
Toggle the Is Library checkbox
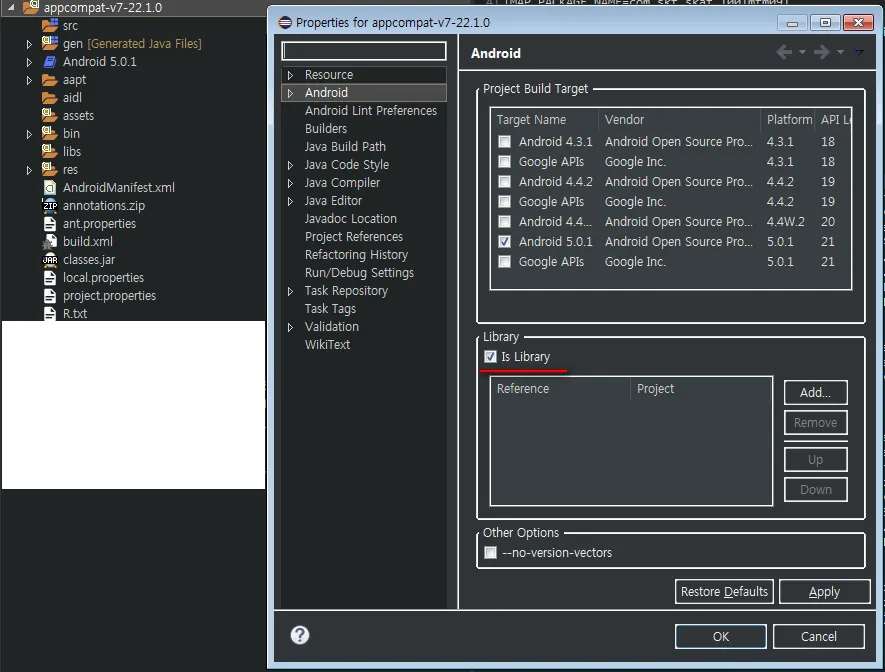coord(490,357)
